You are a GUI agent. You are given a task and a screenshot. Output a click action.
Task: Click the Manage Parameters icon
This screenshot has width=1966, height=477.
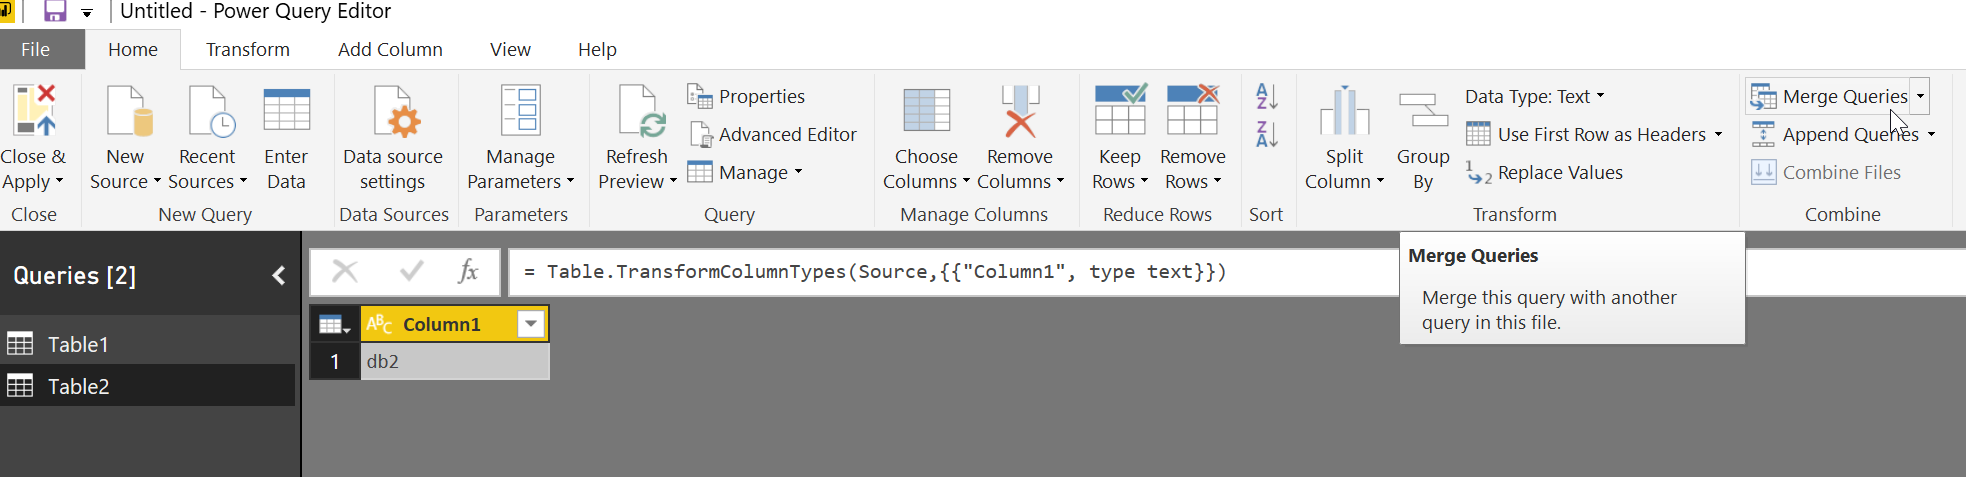click(x=521, y=110)
